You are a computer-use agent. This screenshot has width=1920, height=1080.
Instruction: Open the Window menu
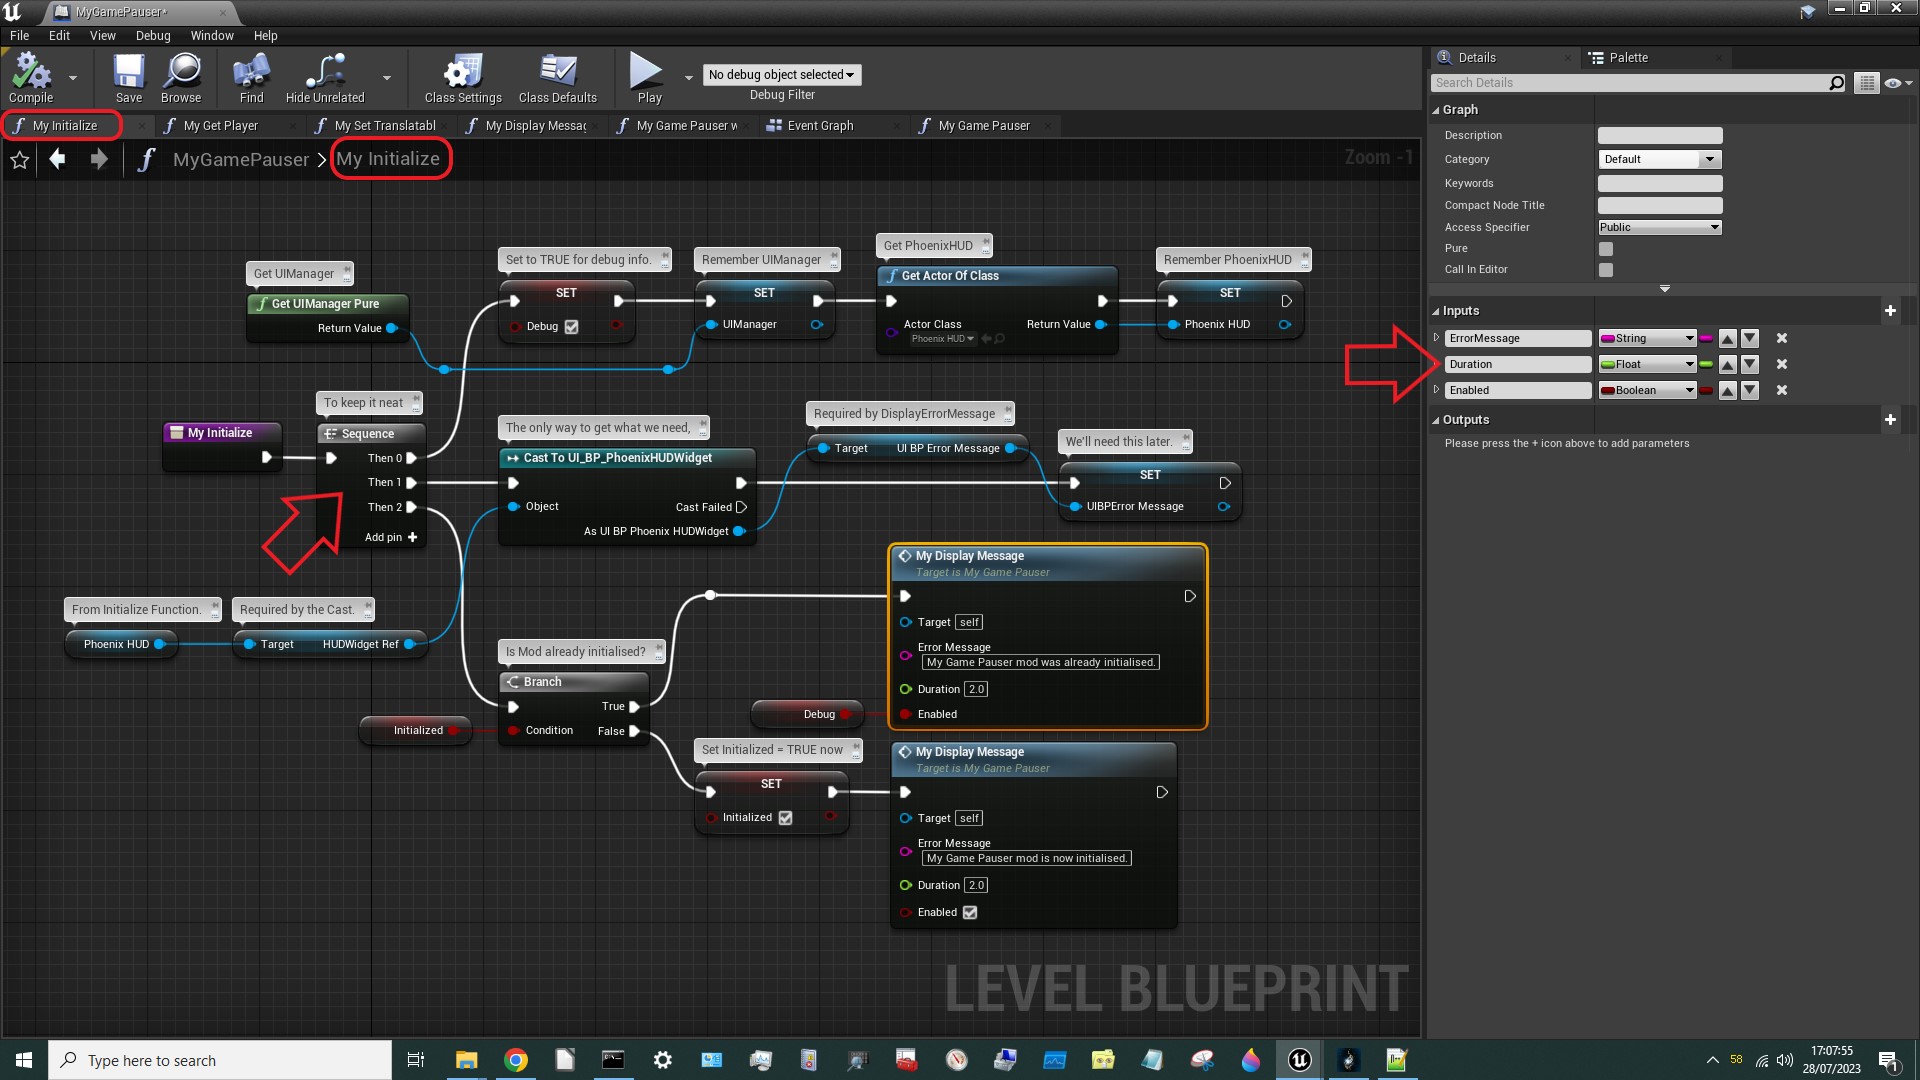click(212, 35)
